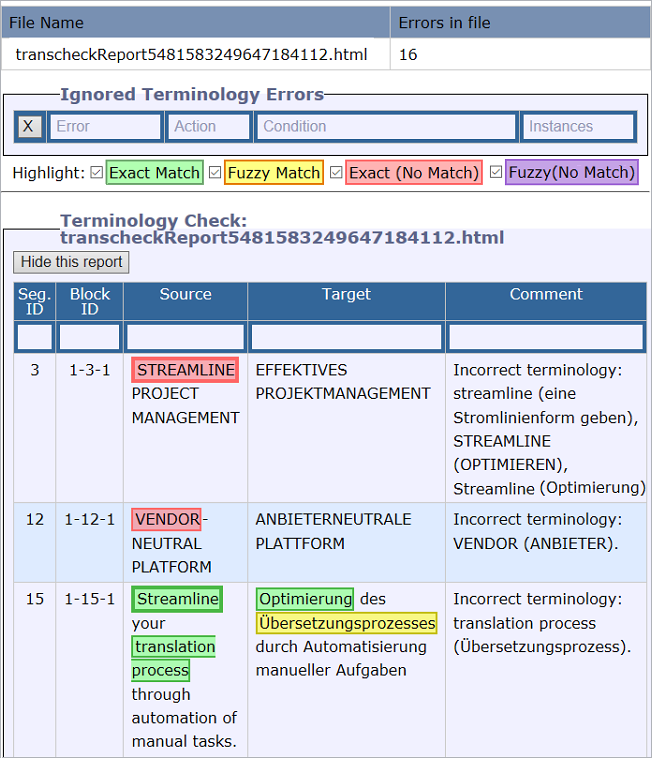The width and height of the screenshot is (652, 759).
Task: Click the highlighted STREAMLINE term in segment 3
Action: point(185,370)
